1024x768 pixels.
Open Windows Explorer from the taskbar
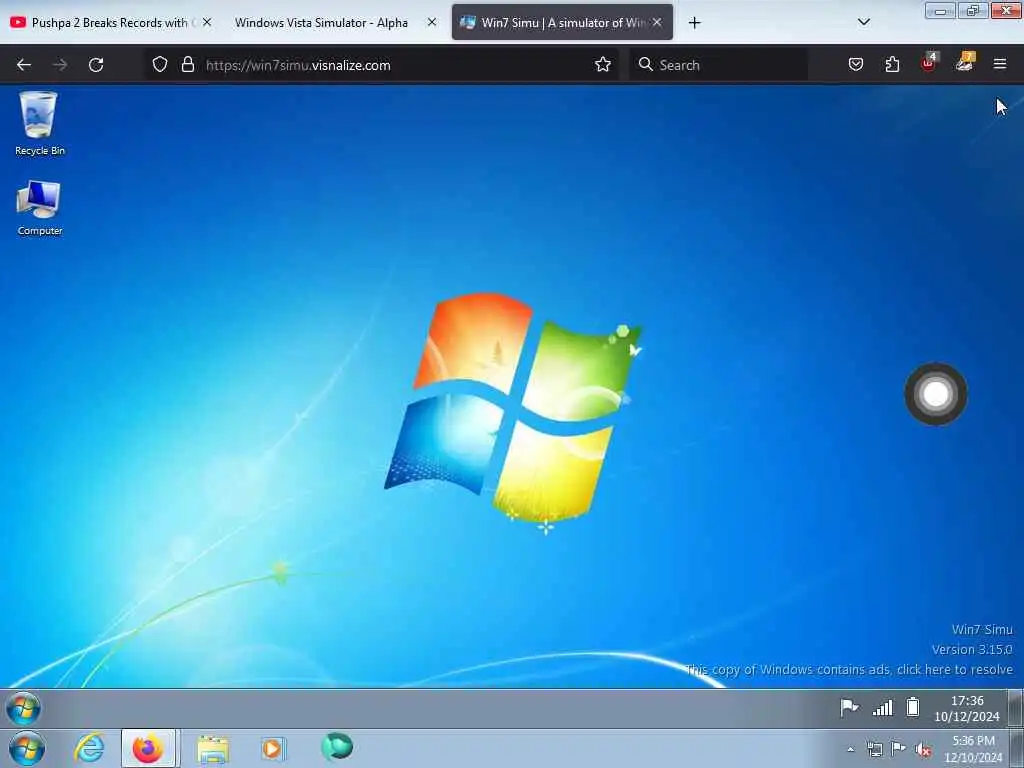(x=213, y=749)
